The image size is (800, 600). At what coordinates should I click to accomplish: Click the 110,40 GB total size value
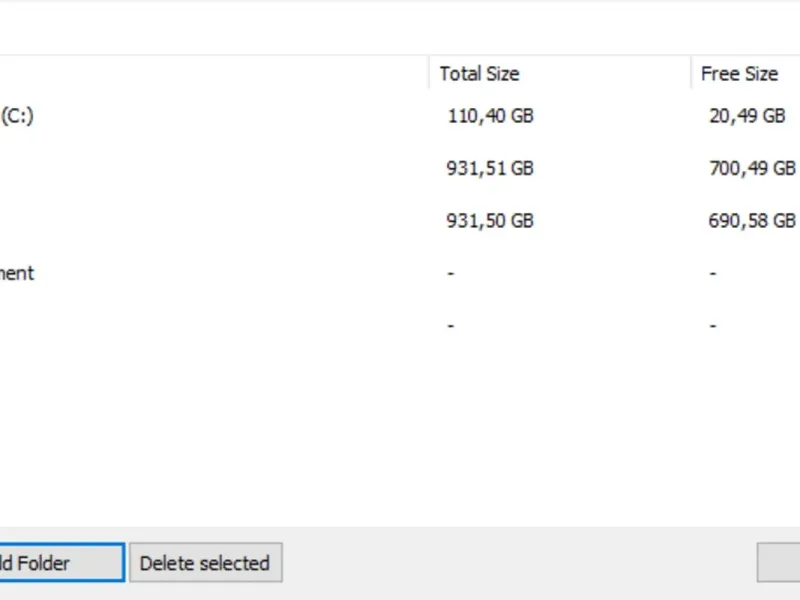pyautogui.click(x=490, y=116)
